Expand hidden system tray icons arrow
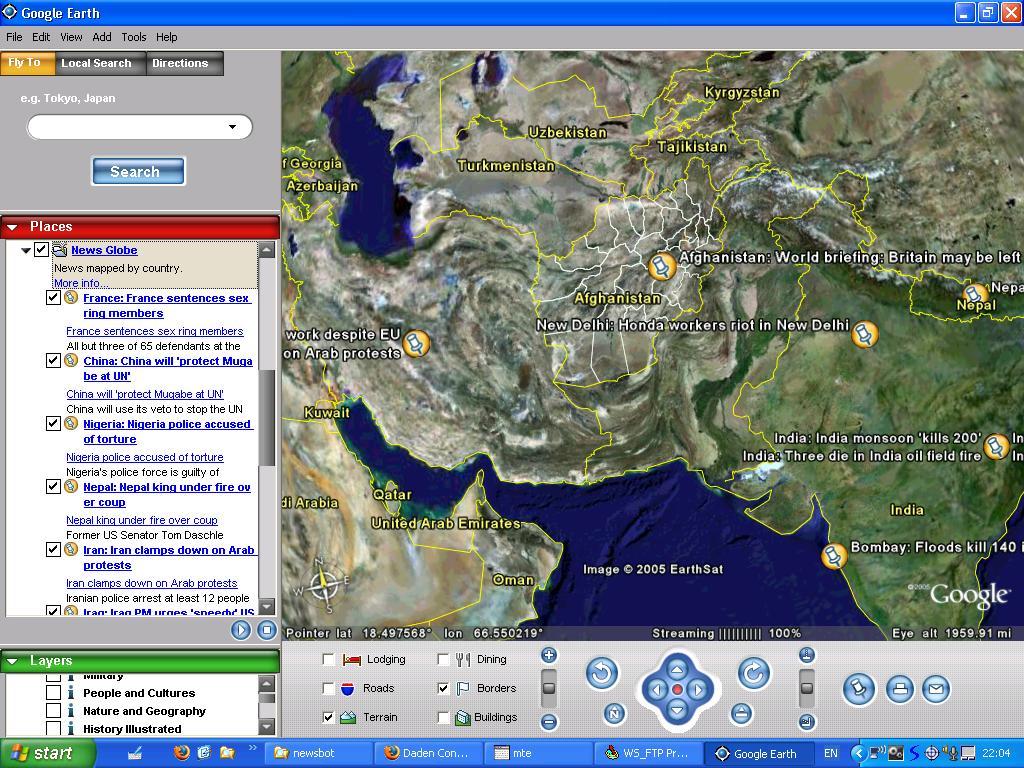Viewport: 1024px width, 768px height. [858, 754]
